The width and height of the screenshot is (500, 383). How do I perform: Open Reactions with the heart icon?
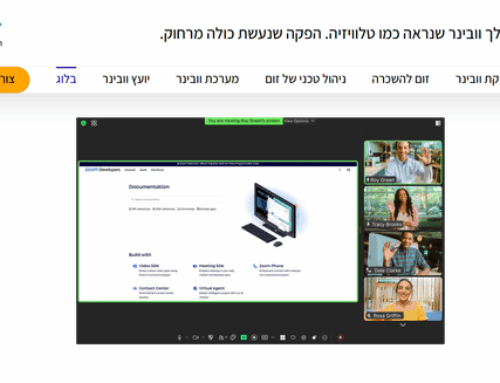(x=293, y=337)
